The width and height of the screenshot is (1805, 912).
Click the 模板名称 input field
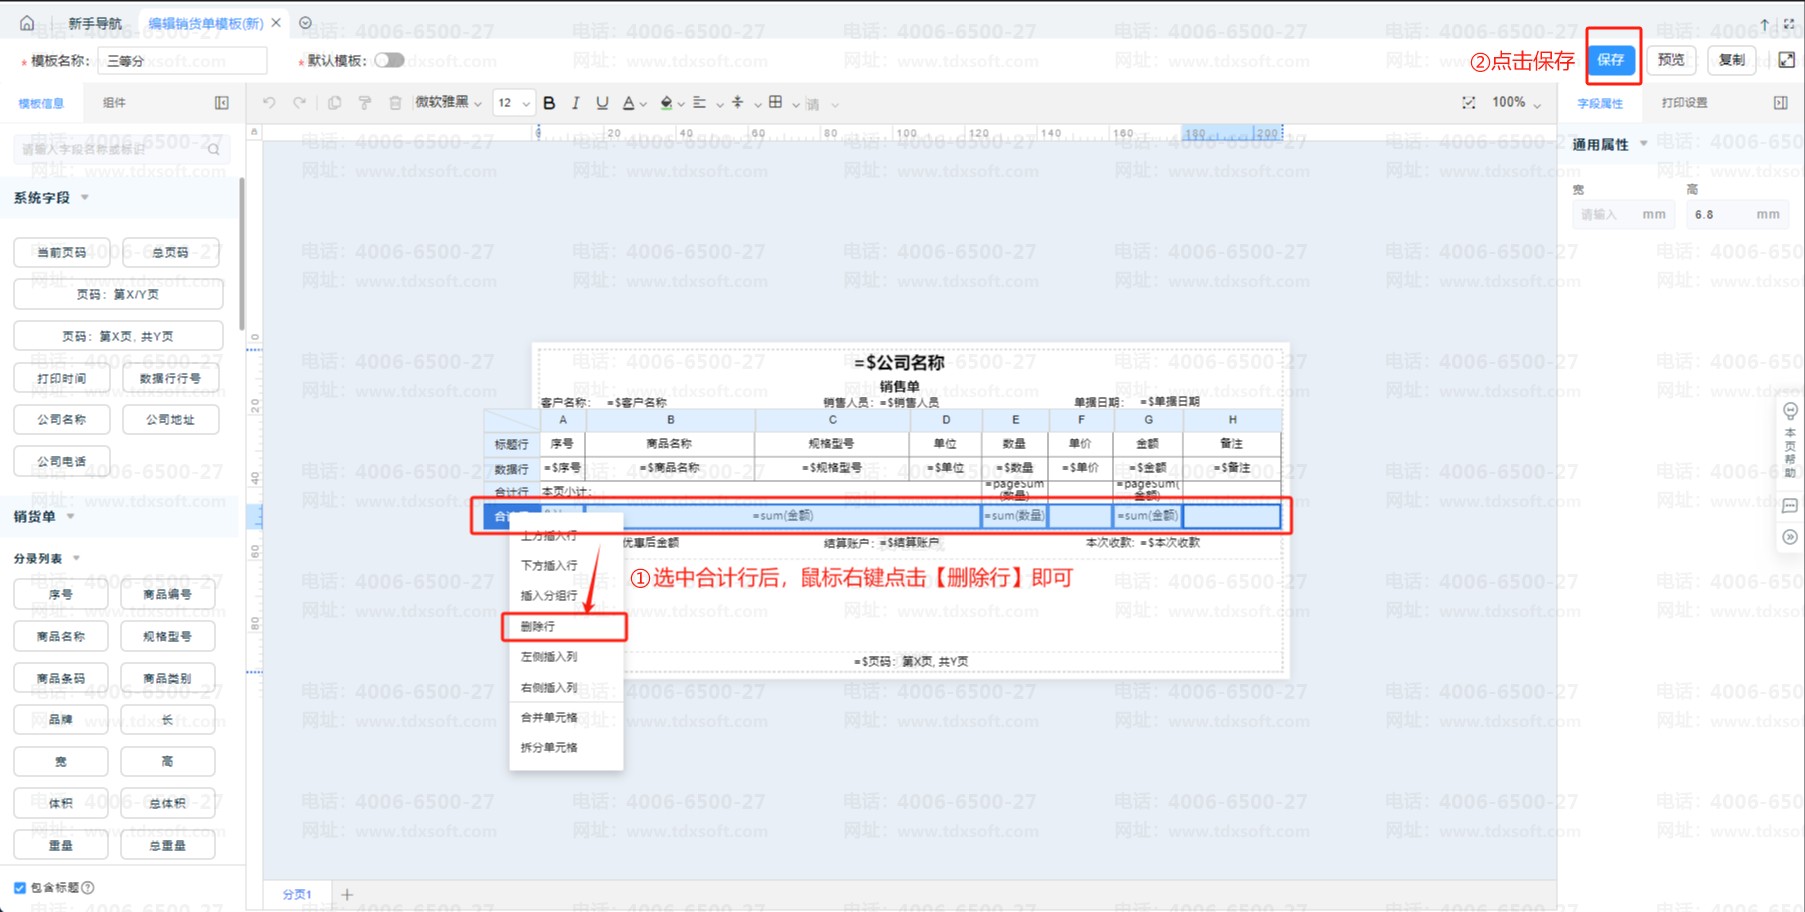(182, 61)
